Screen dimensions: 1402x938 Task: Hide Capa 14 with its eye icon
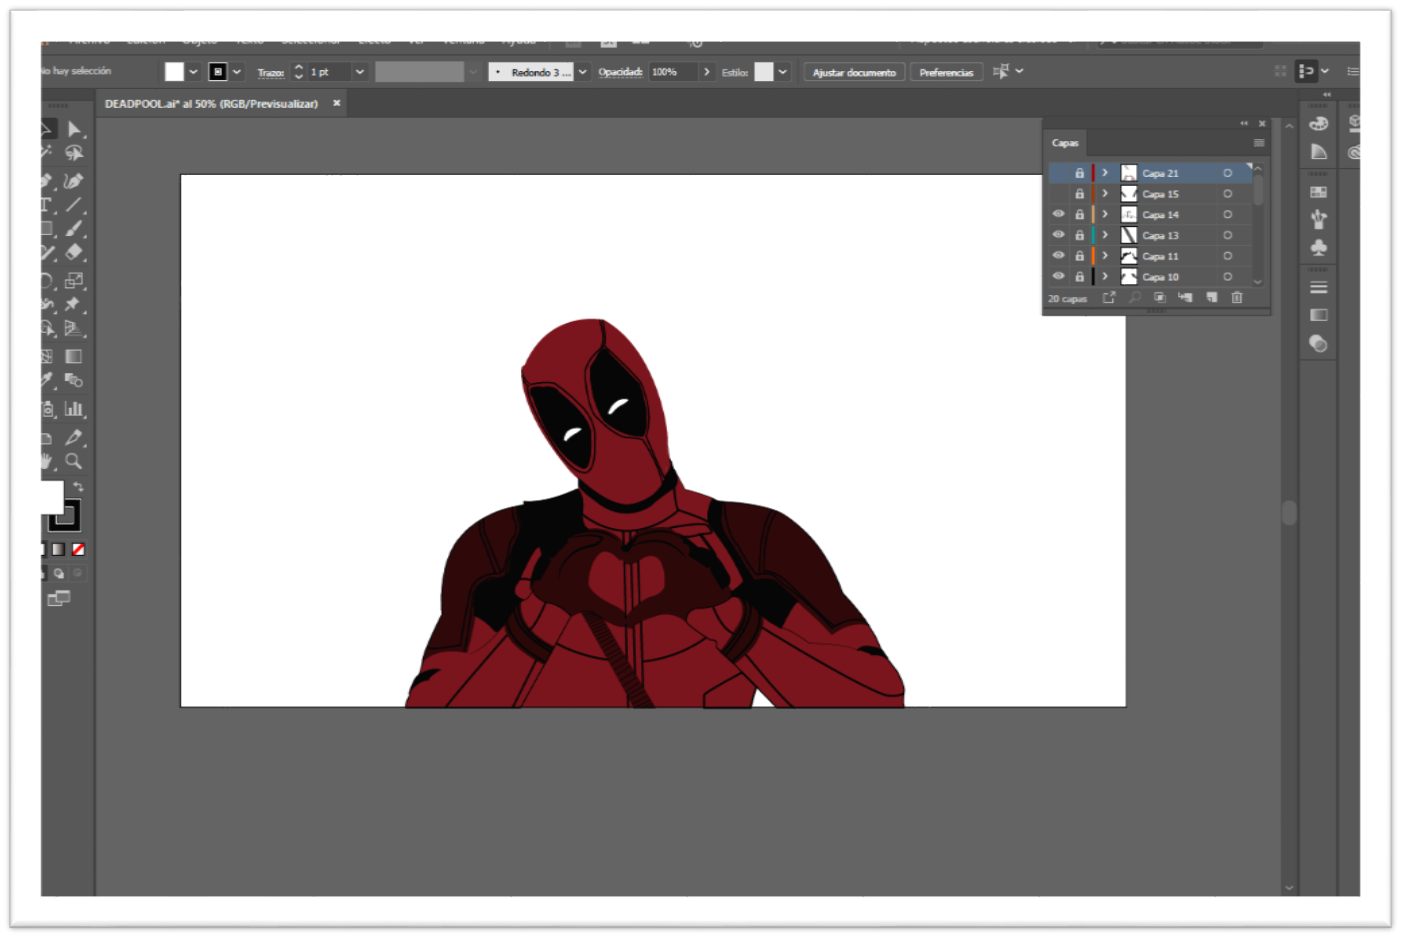tap(1059, 214)
